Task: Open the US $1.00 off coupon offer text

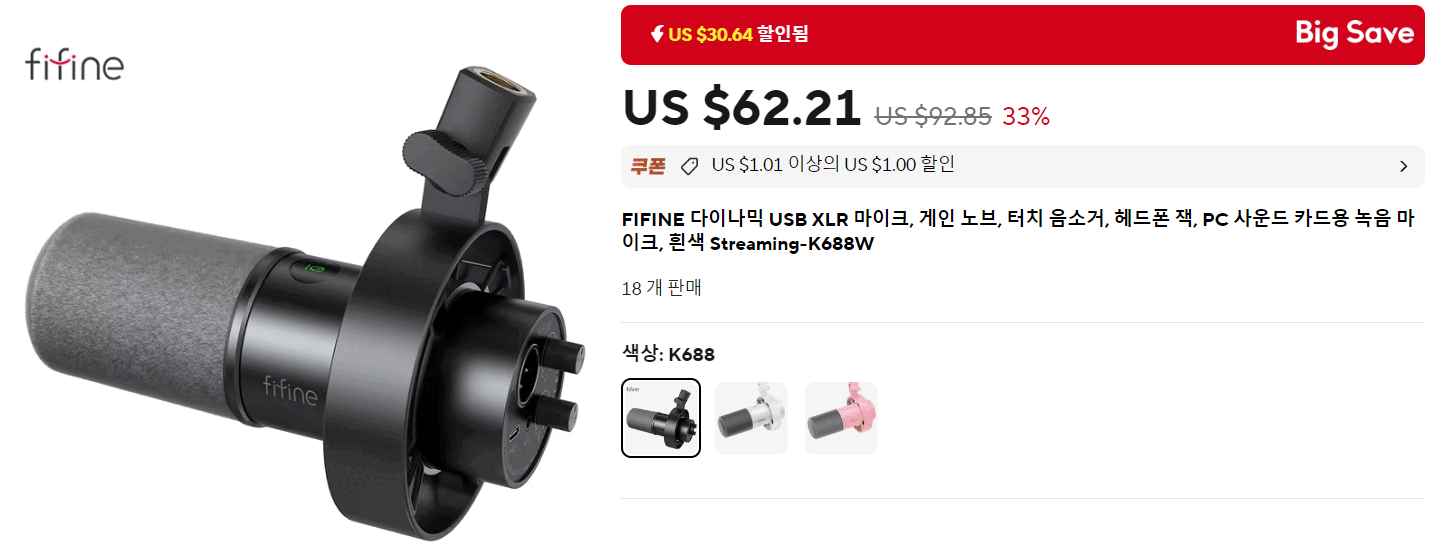Action: coord(833,165)
